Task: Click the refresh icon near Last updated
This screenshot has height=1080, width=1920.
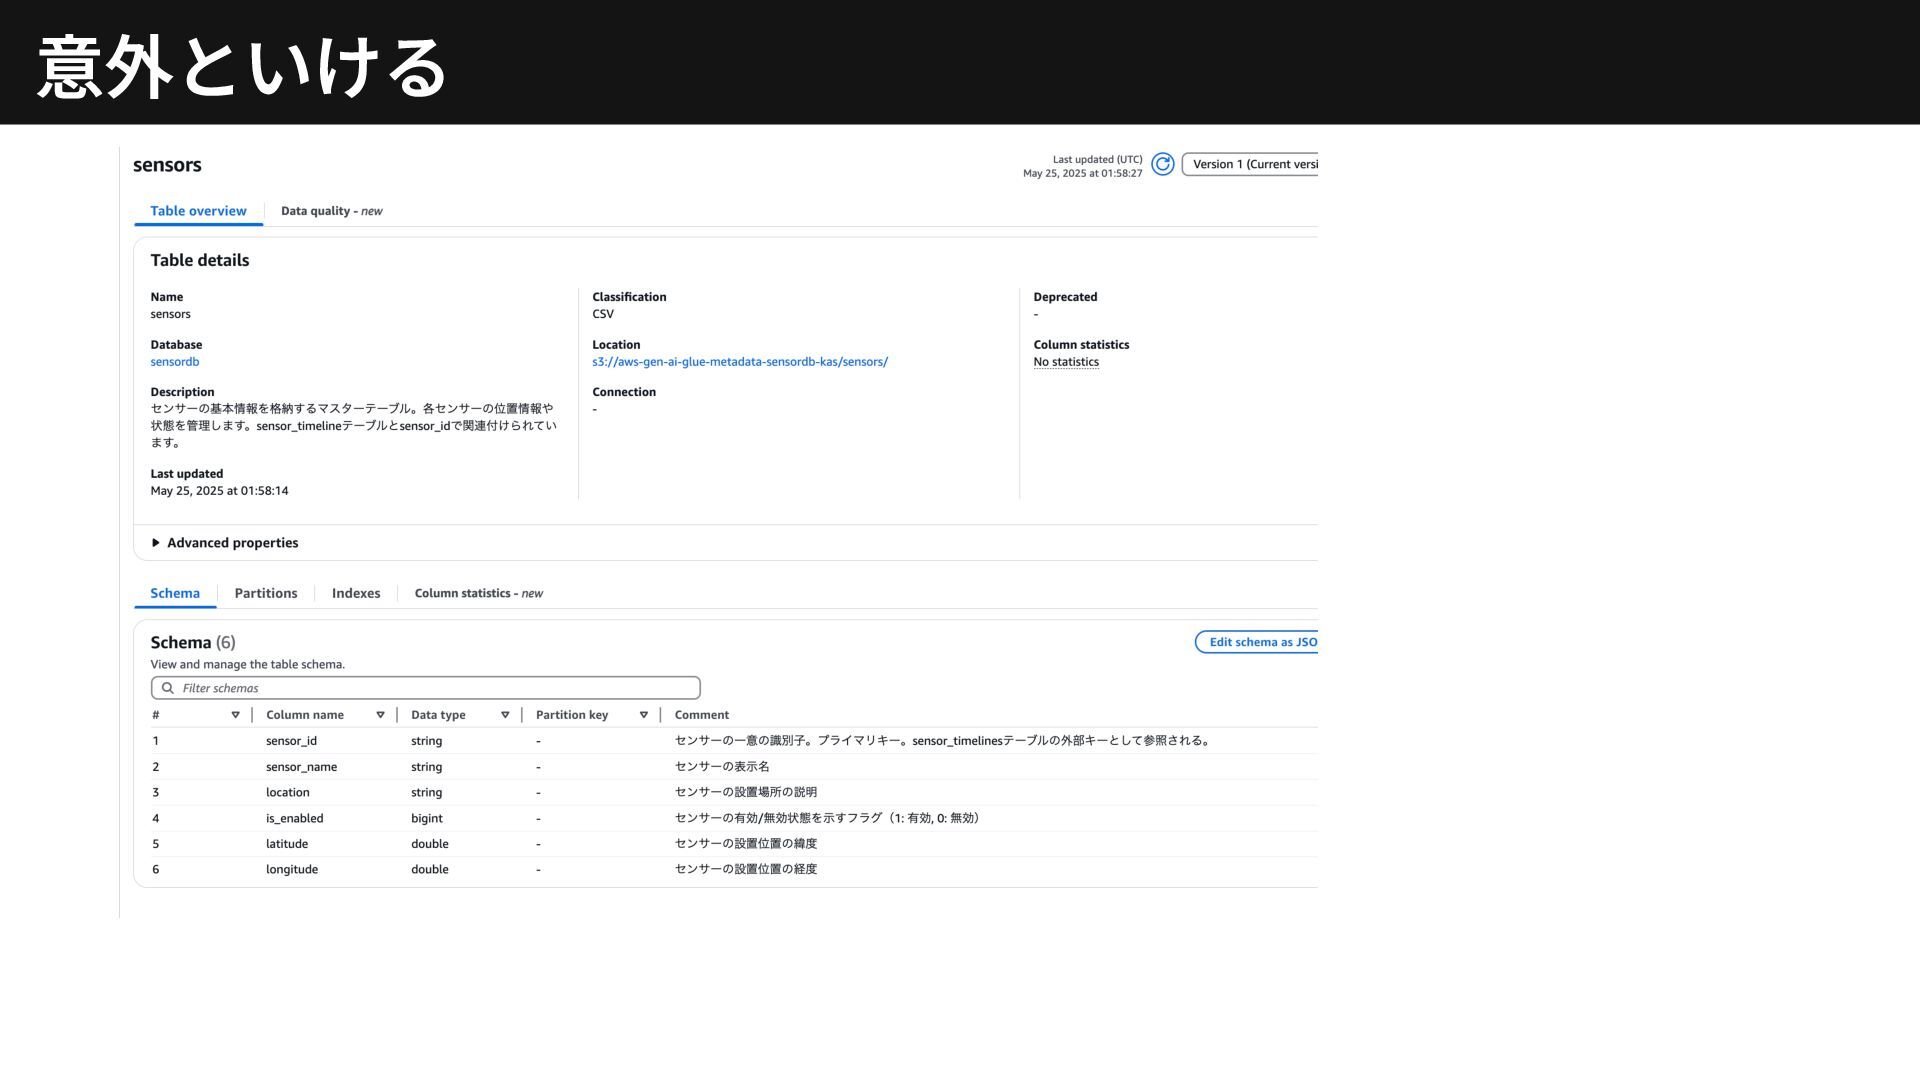Action: 1162,165
